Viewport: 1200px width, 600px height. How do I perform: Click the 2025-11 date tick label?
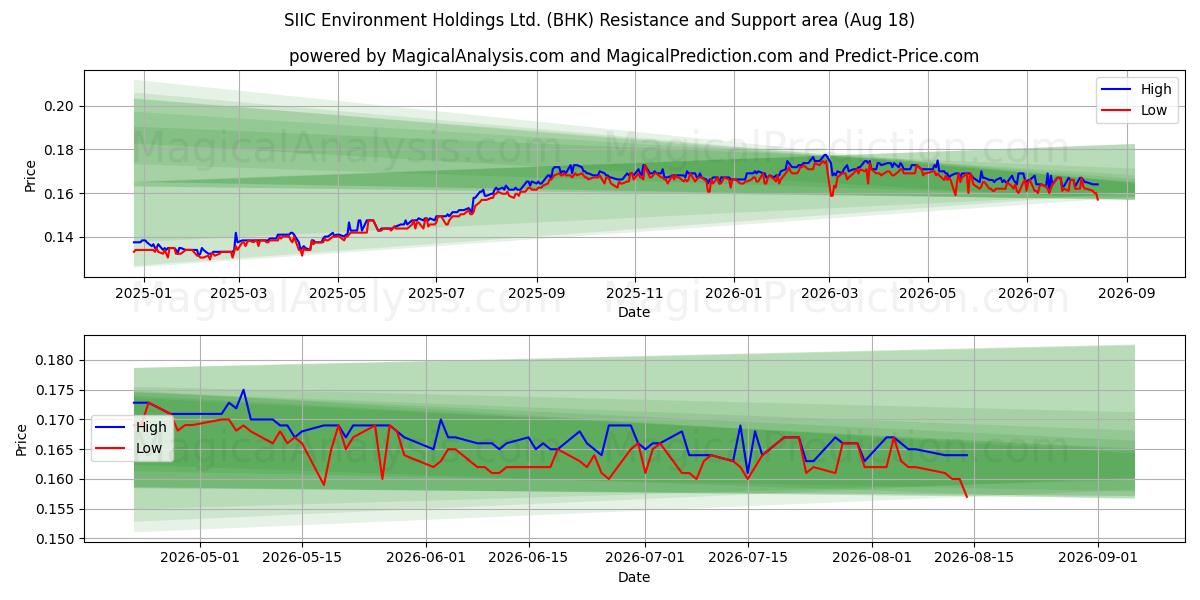[x=634, y=294]
